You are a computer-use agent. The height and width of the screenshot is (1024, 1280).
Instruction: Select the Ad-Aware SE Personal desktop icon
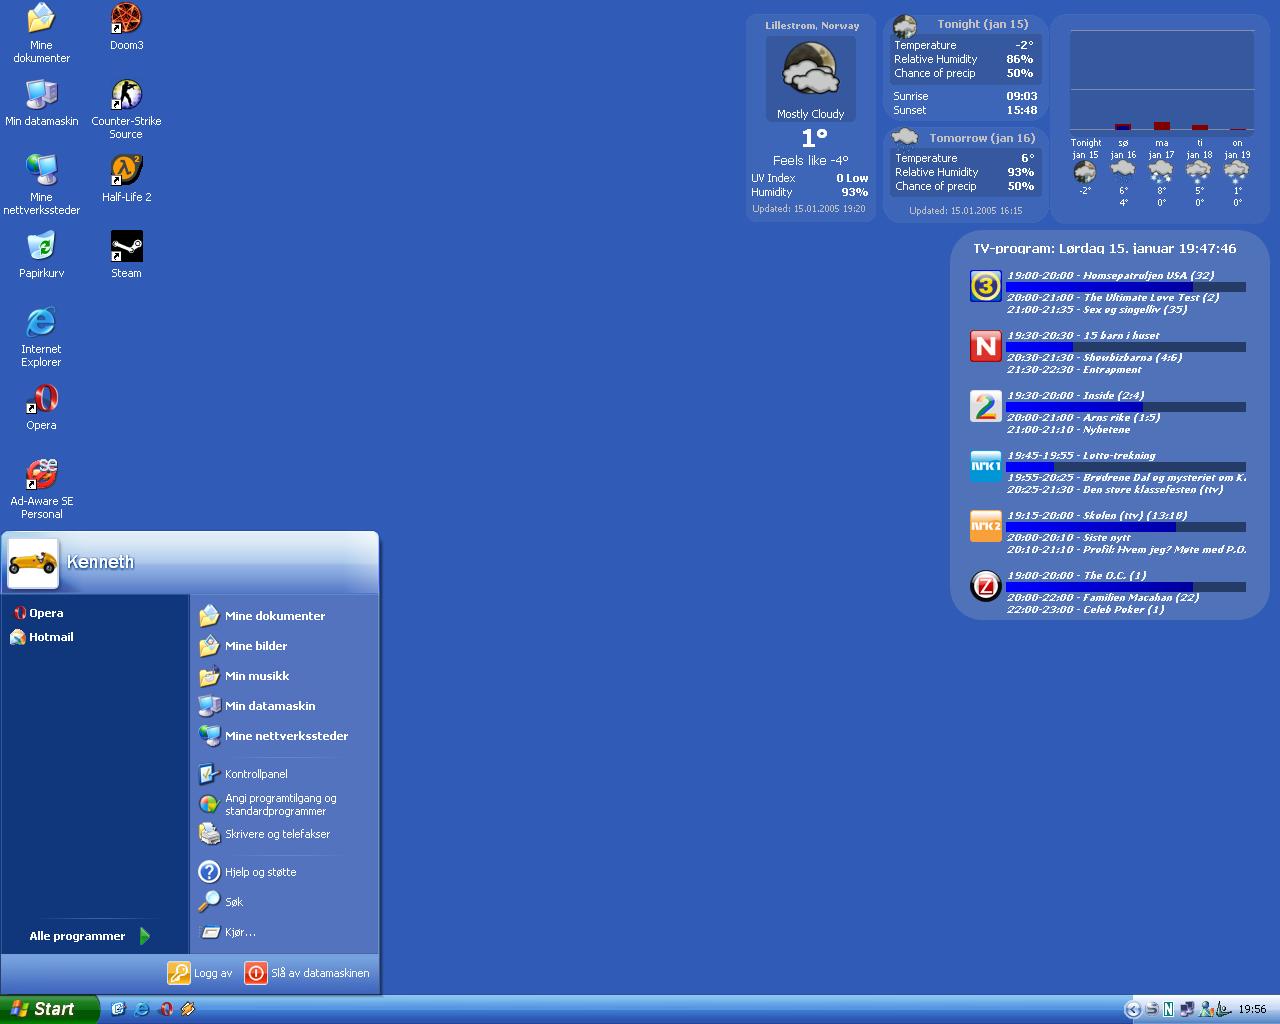(41, 489)
